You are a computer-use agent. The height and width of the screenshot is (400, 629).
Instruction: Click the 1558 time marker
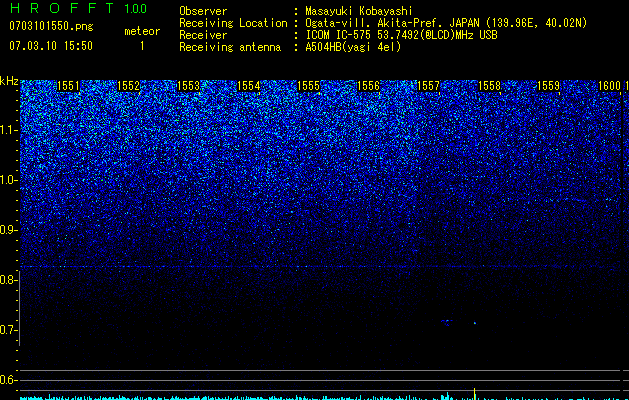click(x=489, y=86)
